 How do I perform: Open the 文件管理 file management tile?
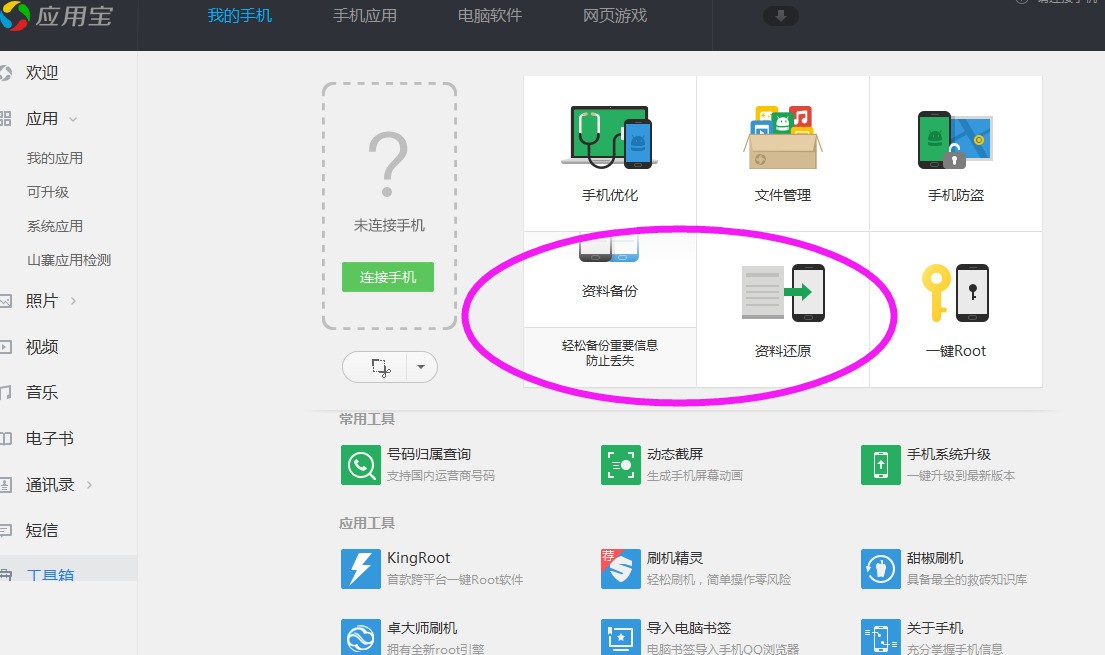click(x=782, y=153)
